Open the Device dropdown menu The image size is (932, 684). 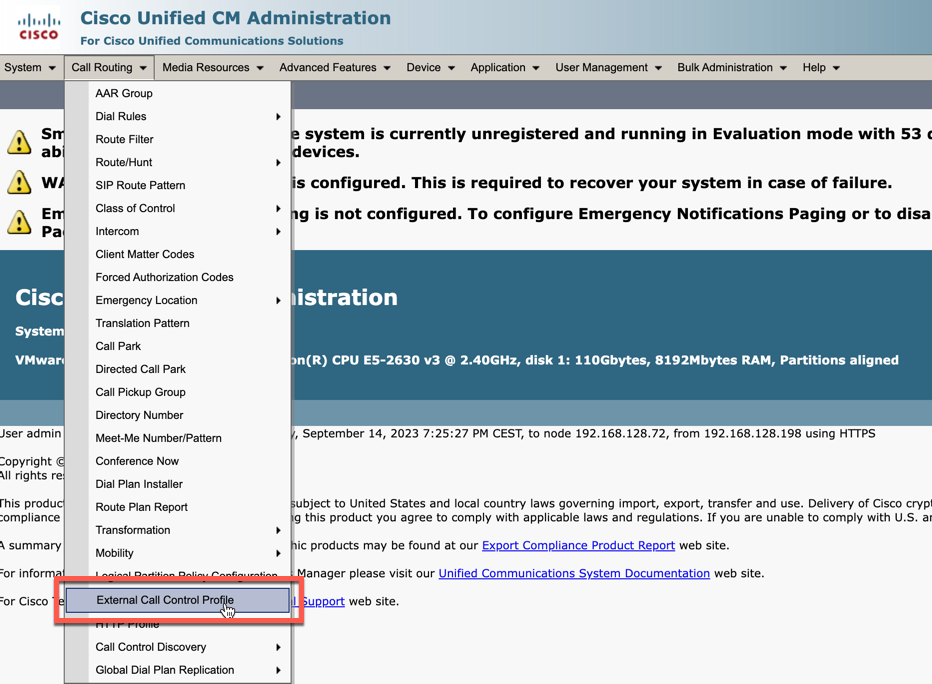point(430,68)
